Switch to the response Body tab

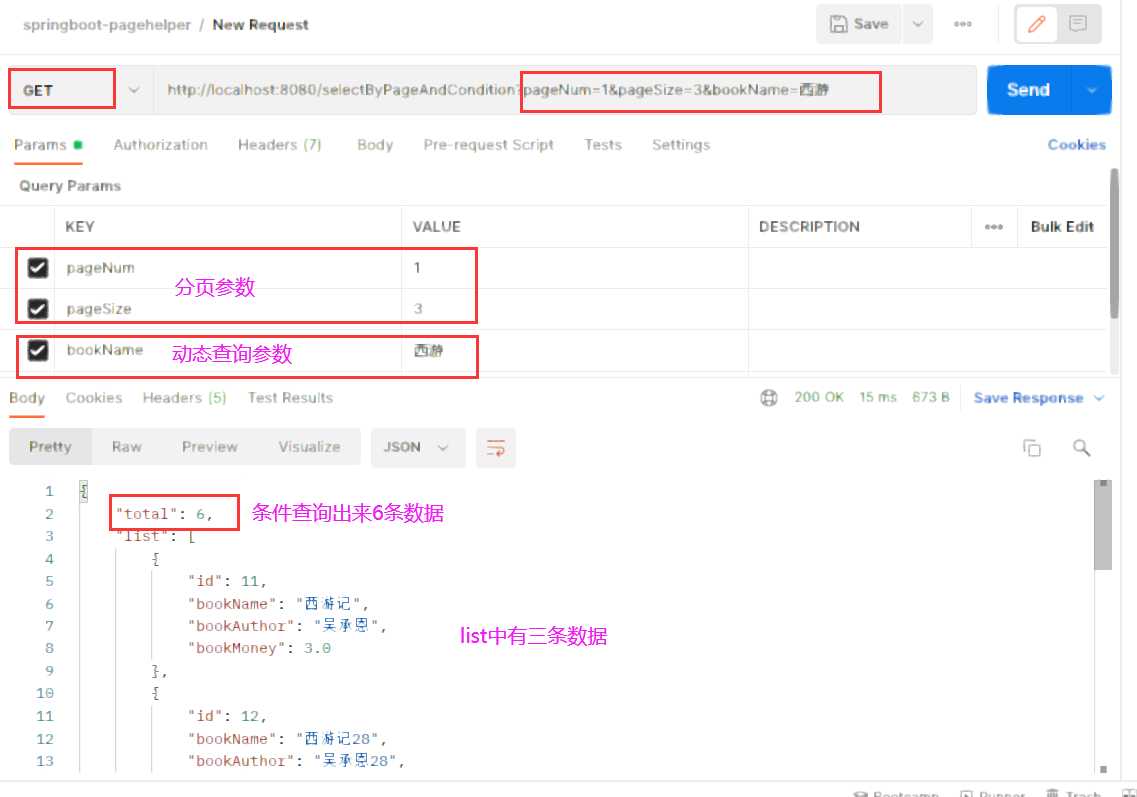tap(27, 398)
